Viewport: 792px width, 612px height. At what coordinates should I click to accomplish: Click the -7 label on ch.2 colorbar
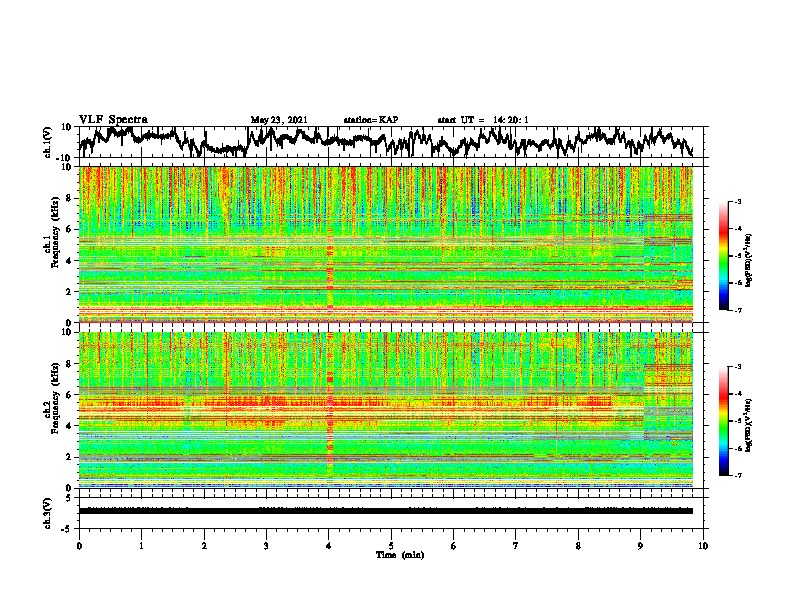click(x=738, y=475)
